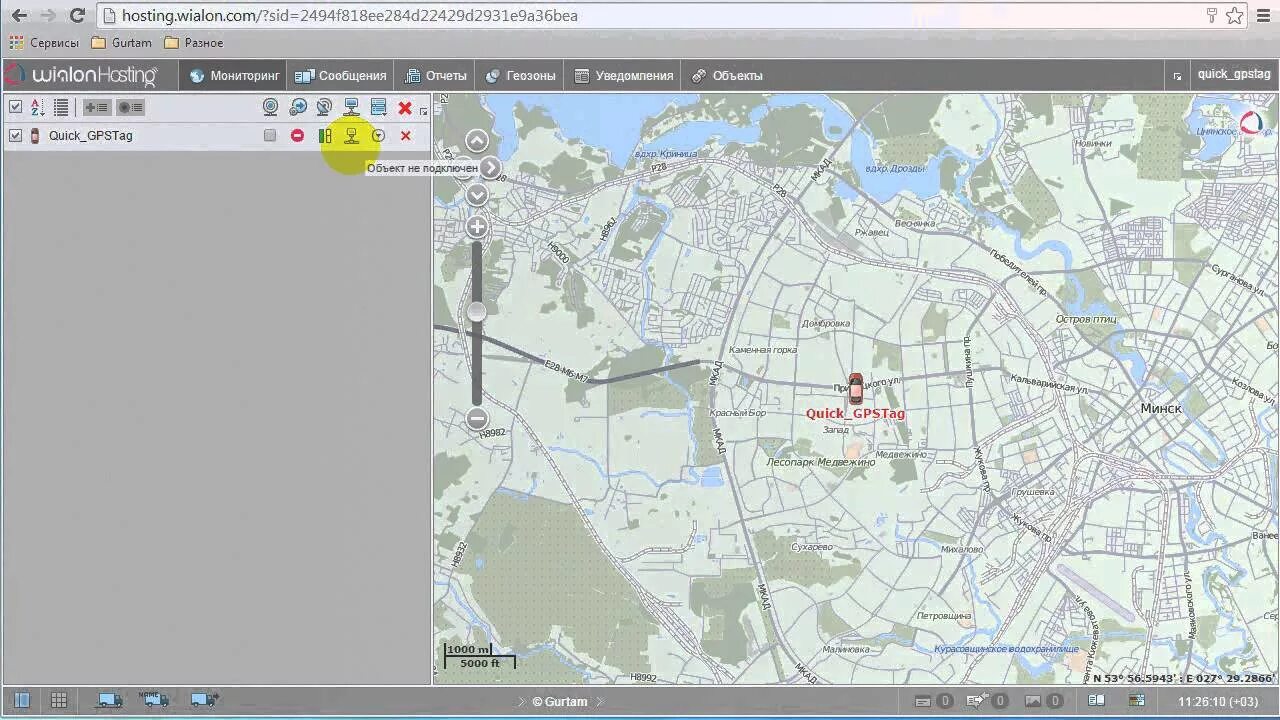This screenshot has width=1280, height=720.
Task: Expand the arrow left of Gurtam label
Action: (520, 702)
